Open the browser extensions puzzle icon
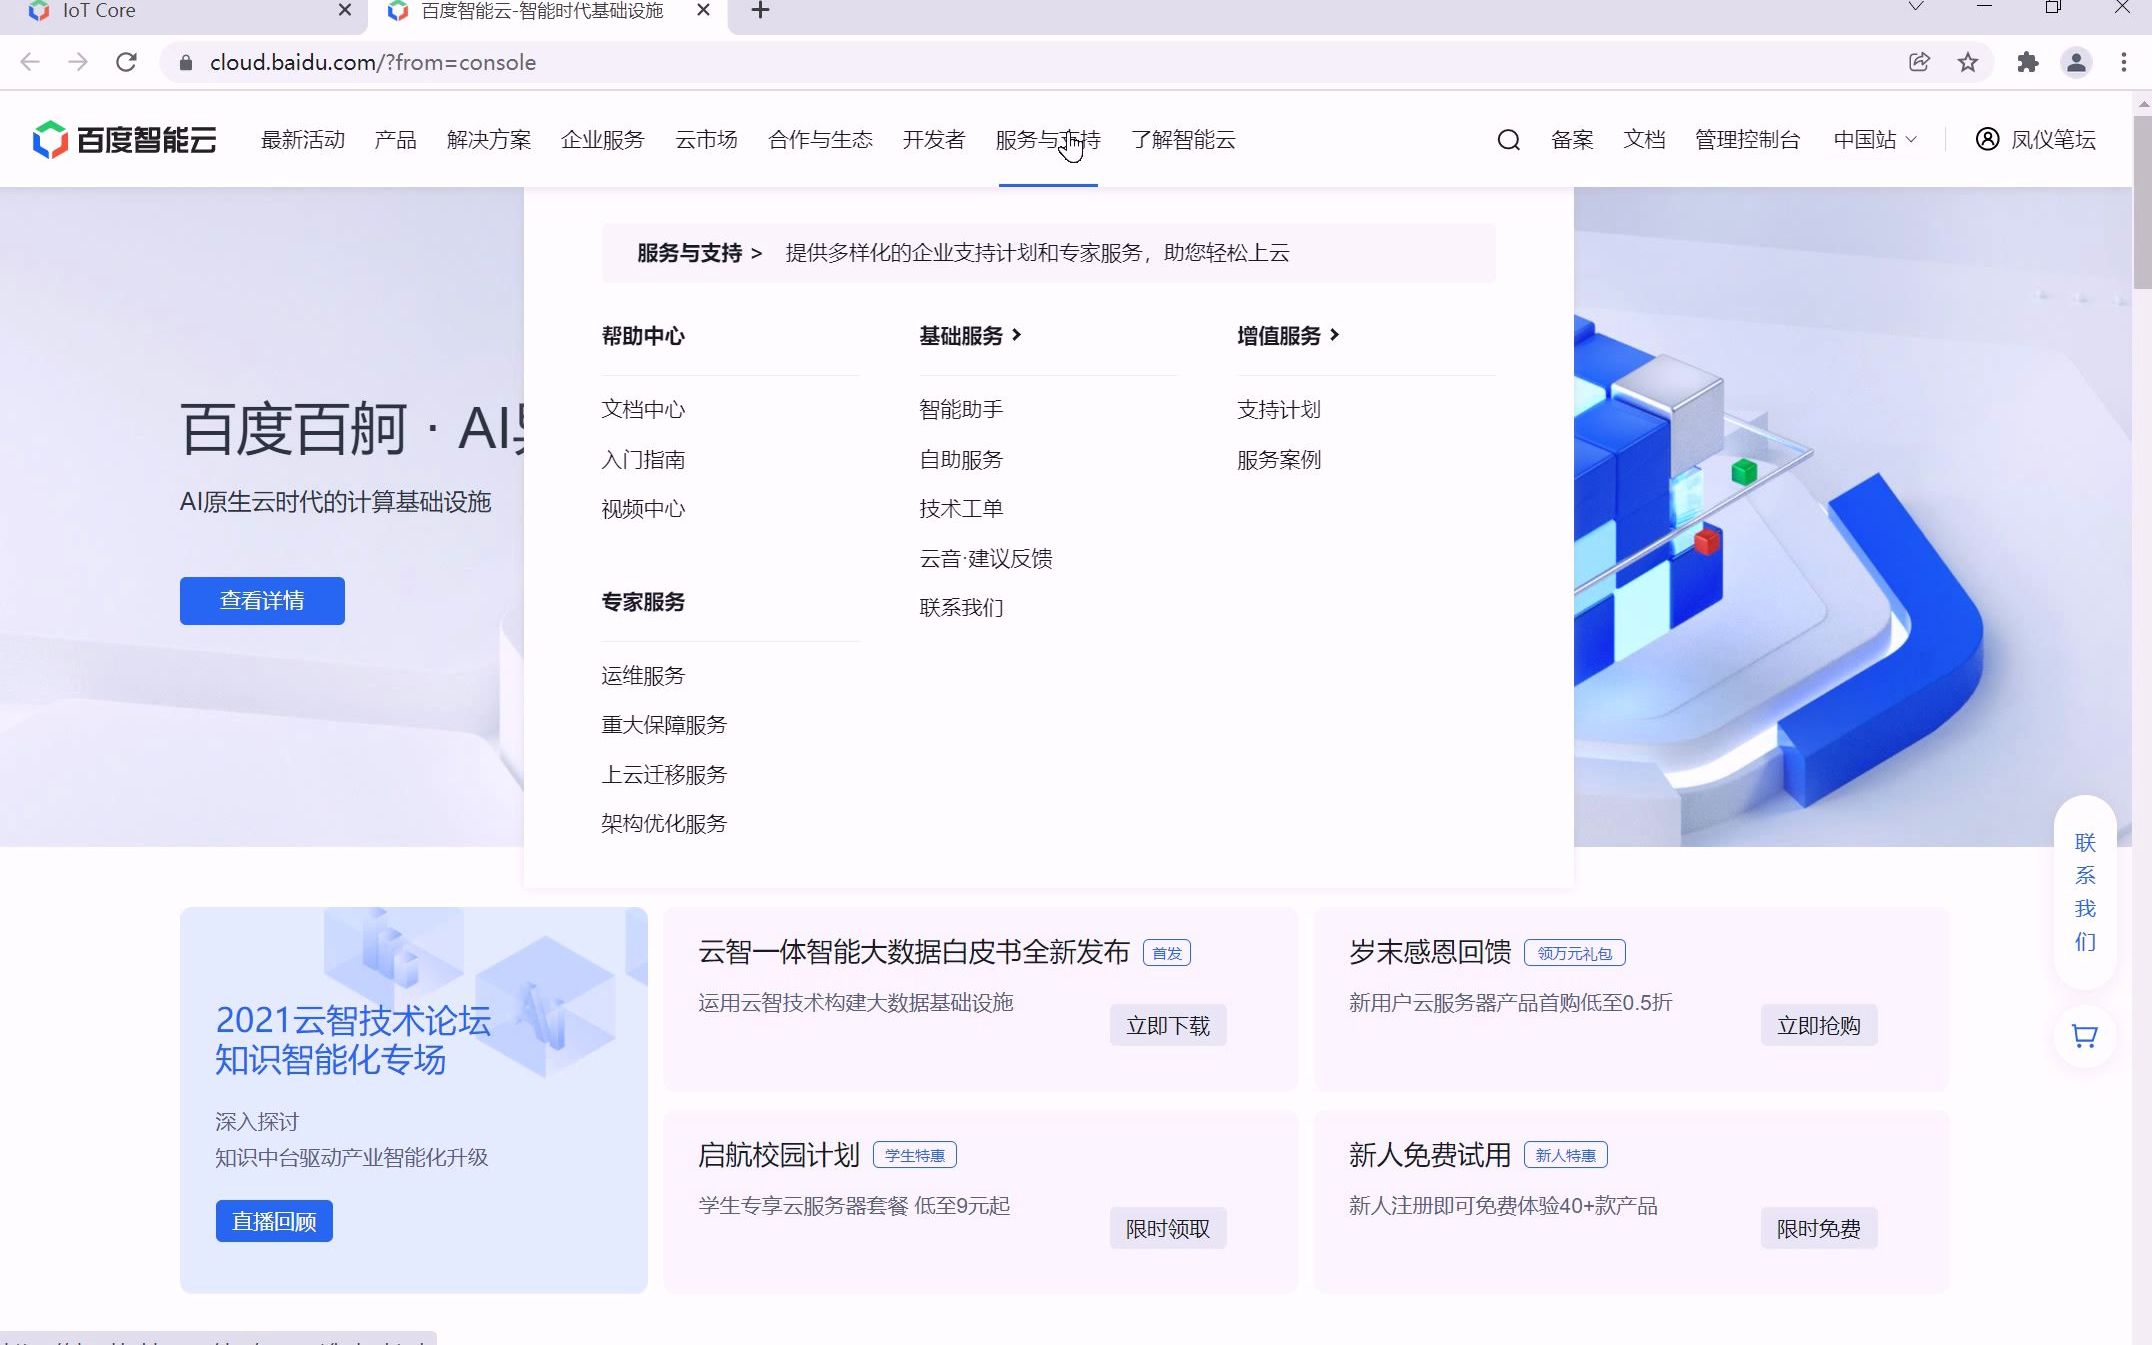 [x=2027, y=62]
